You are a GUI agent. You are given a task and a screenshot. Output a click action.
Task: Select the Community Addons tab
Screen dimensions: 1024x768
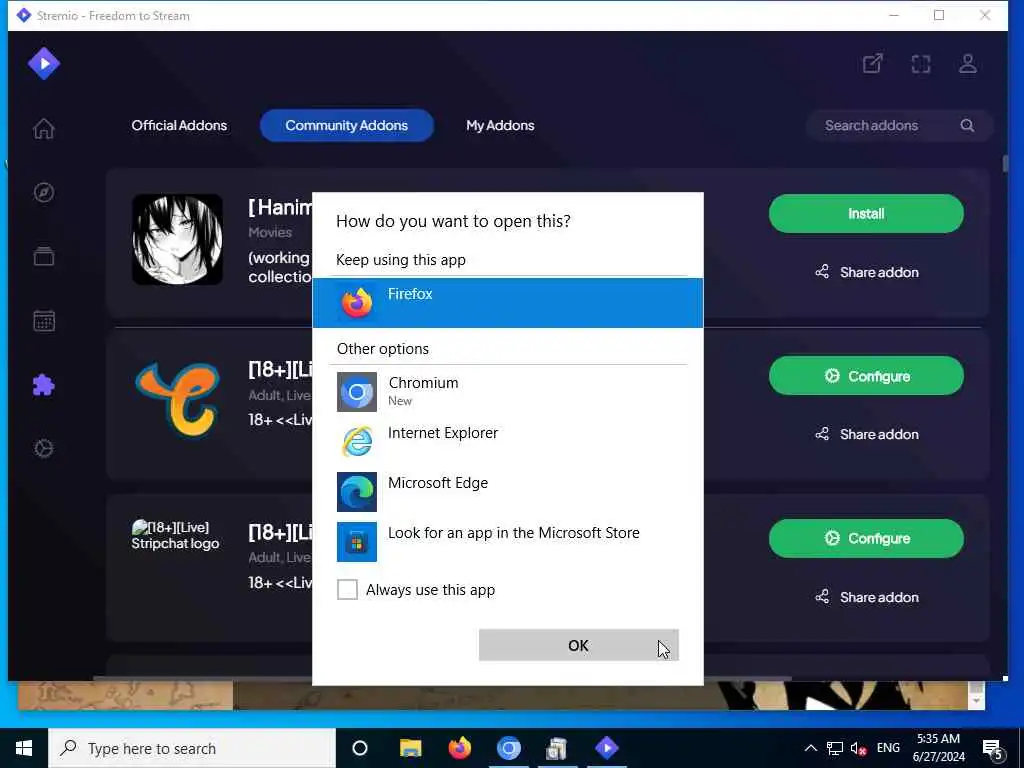click(347, 125)
